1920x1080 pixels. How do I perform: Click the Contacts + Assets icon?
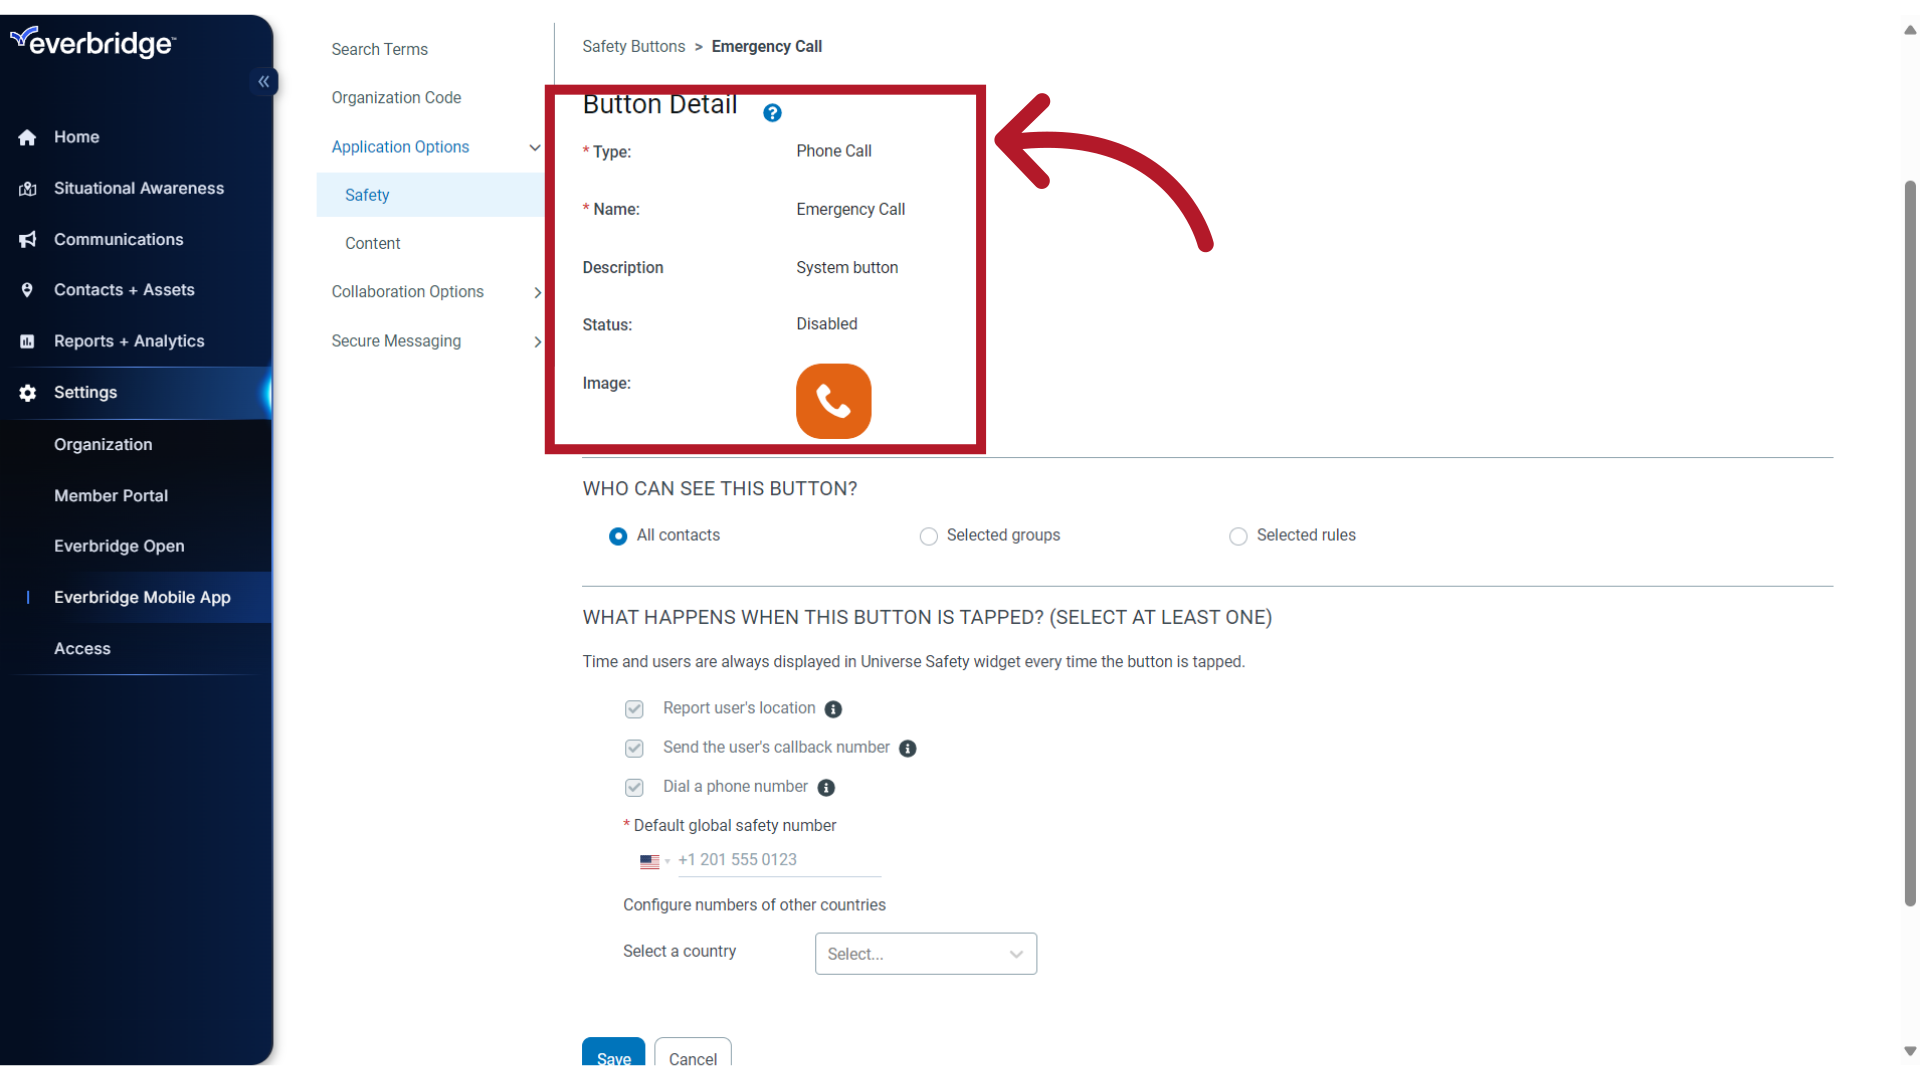tap(26, 289)
